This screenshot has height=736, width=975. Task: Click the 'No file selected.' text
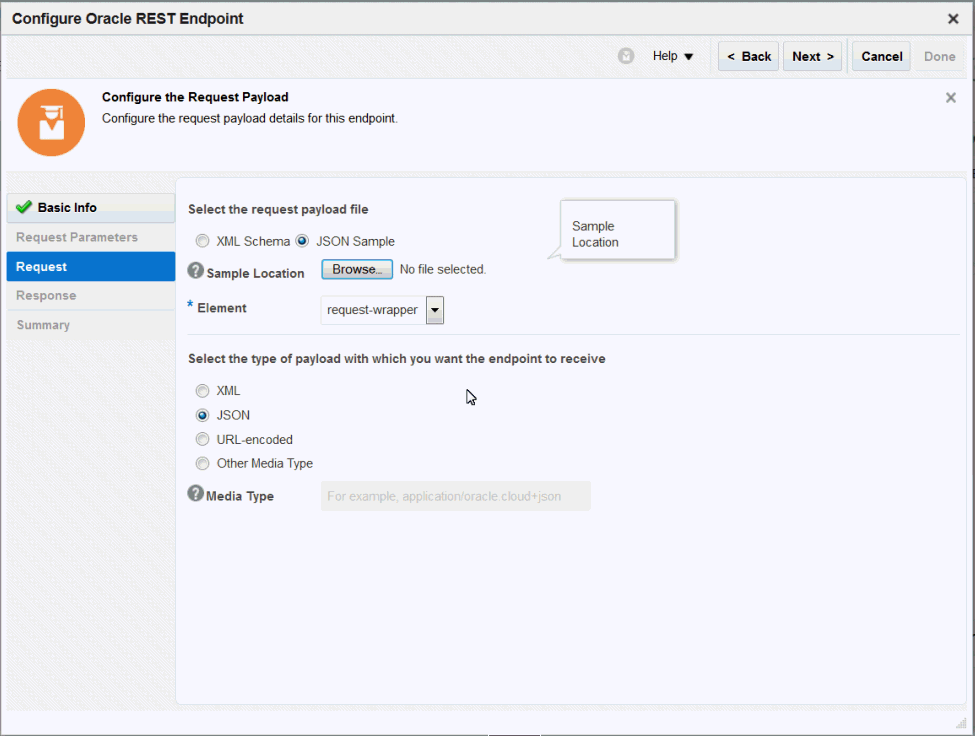(443, 269)
